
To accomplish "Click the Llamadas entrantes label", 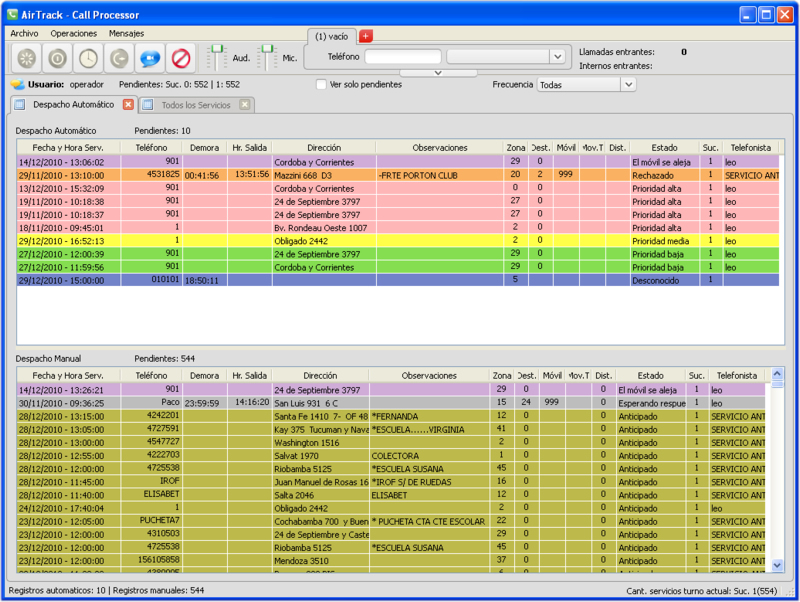I will pos(616,52).
